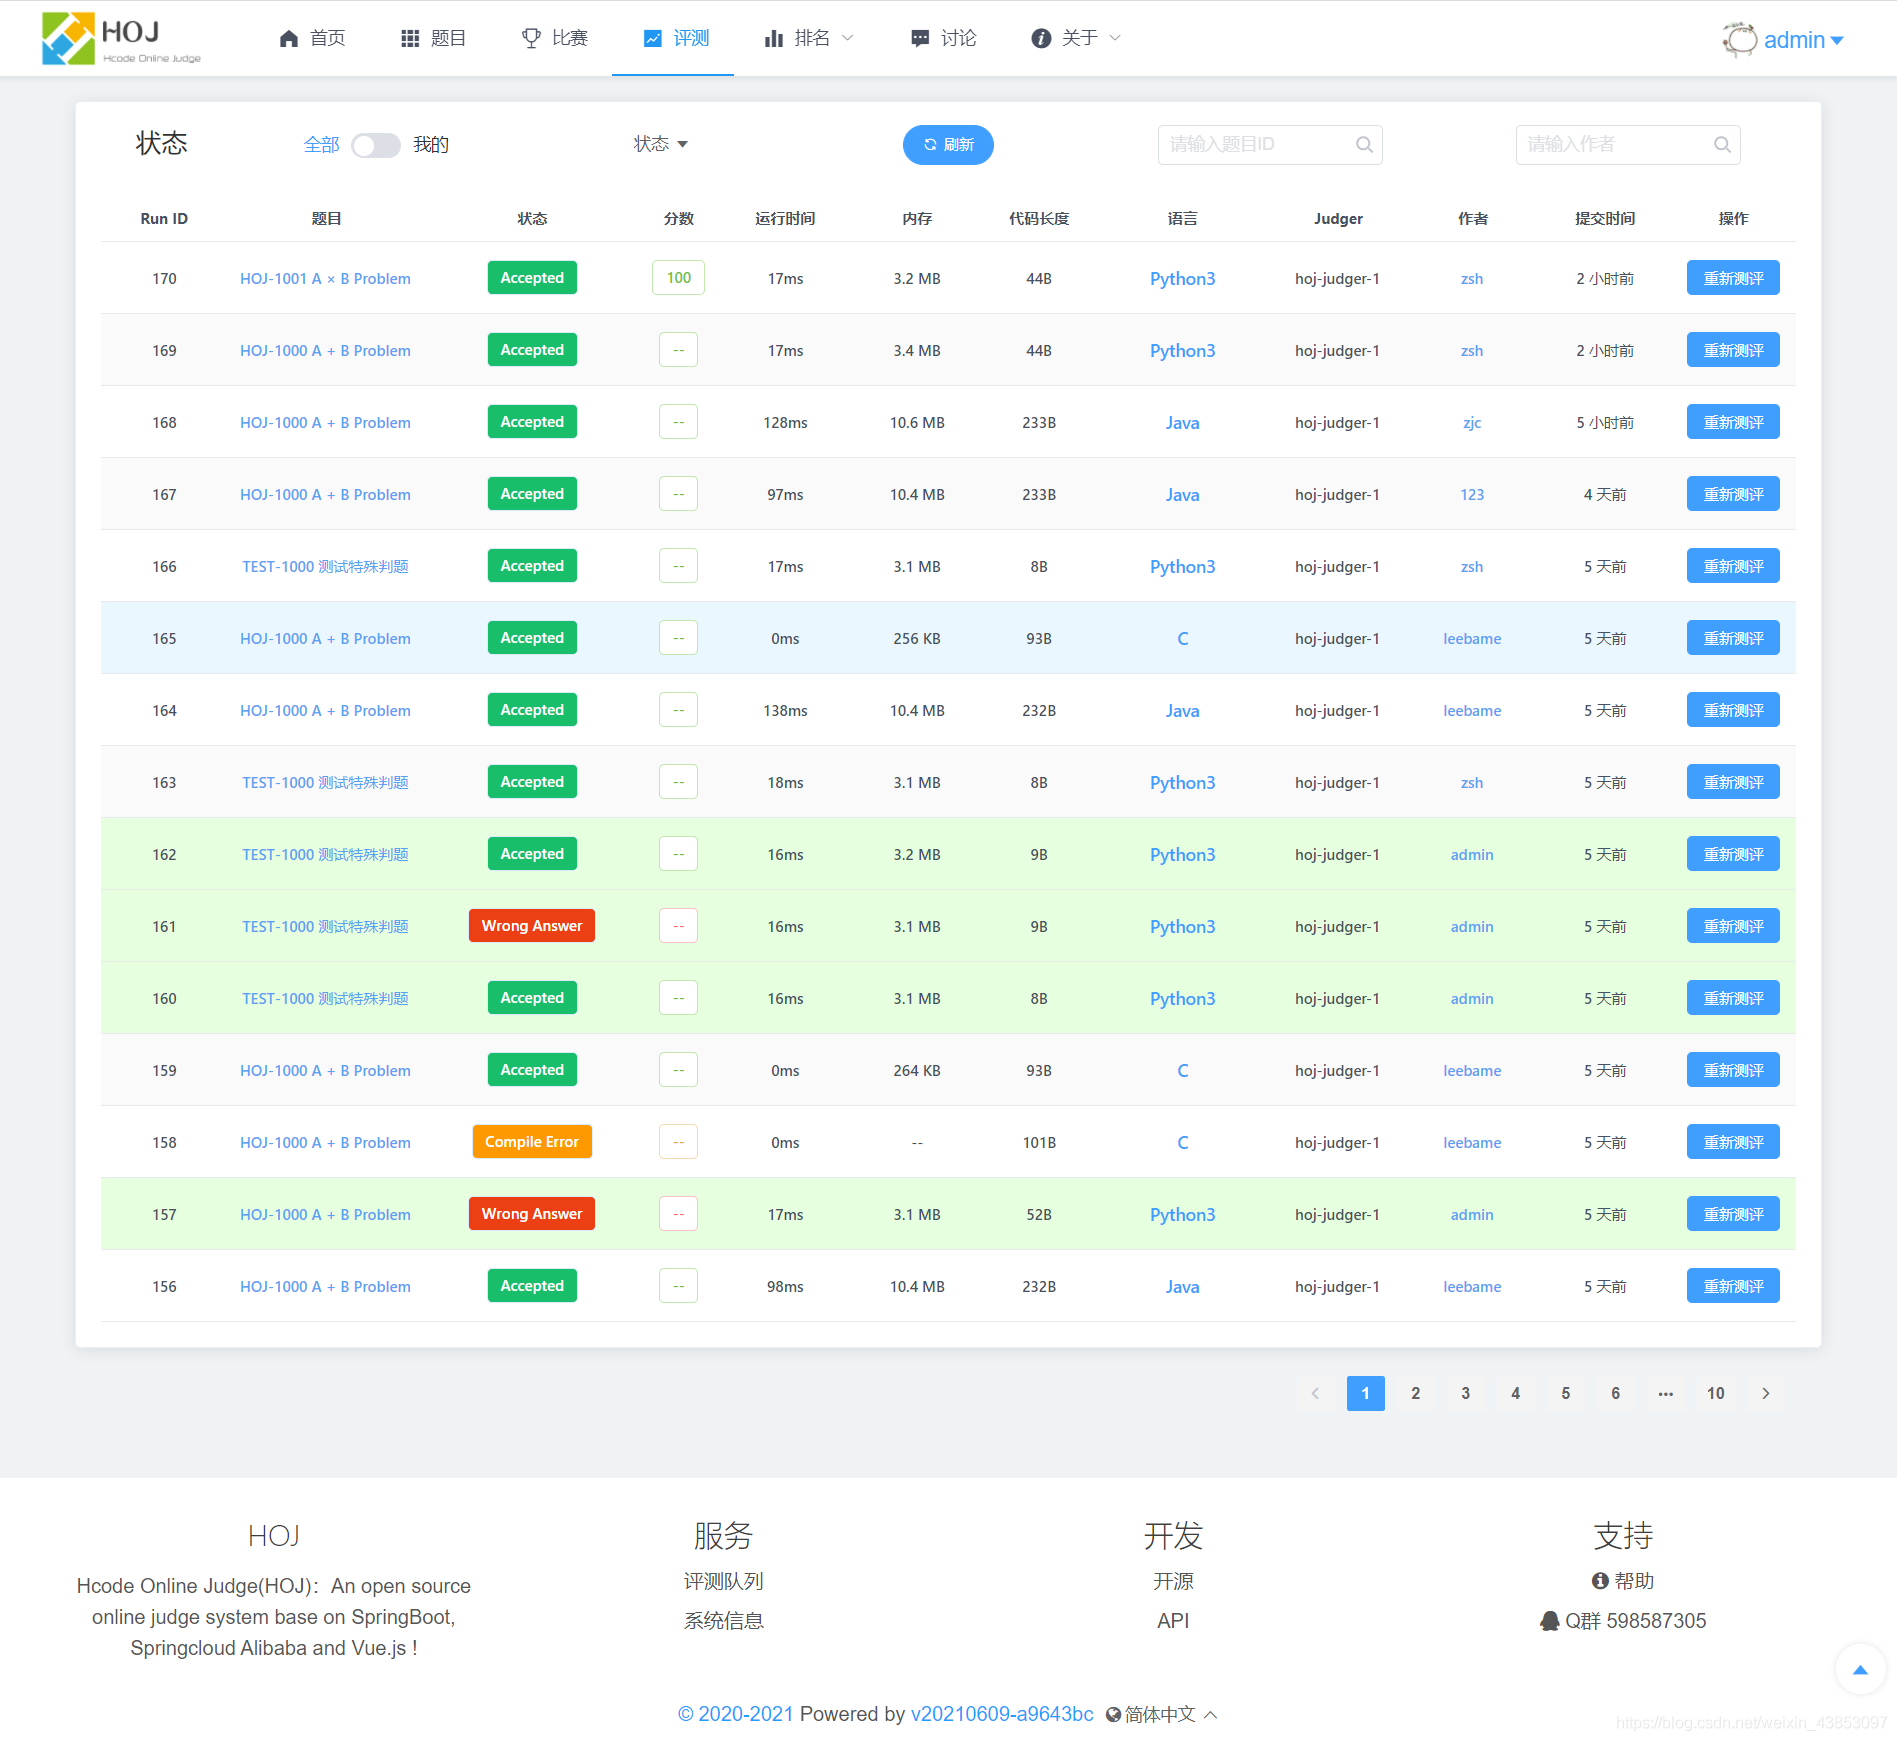Go to pagination page 3
This screenshot has height=1741, width=1897.
click(1466, 1393)
